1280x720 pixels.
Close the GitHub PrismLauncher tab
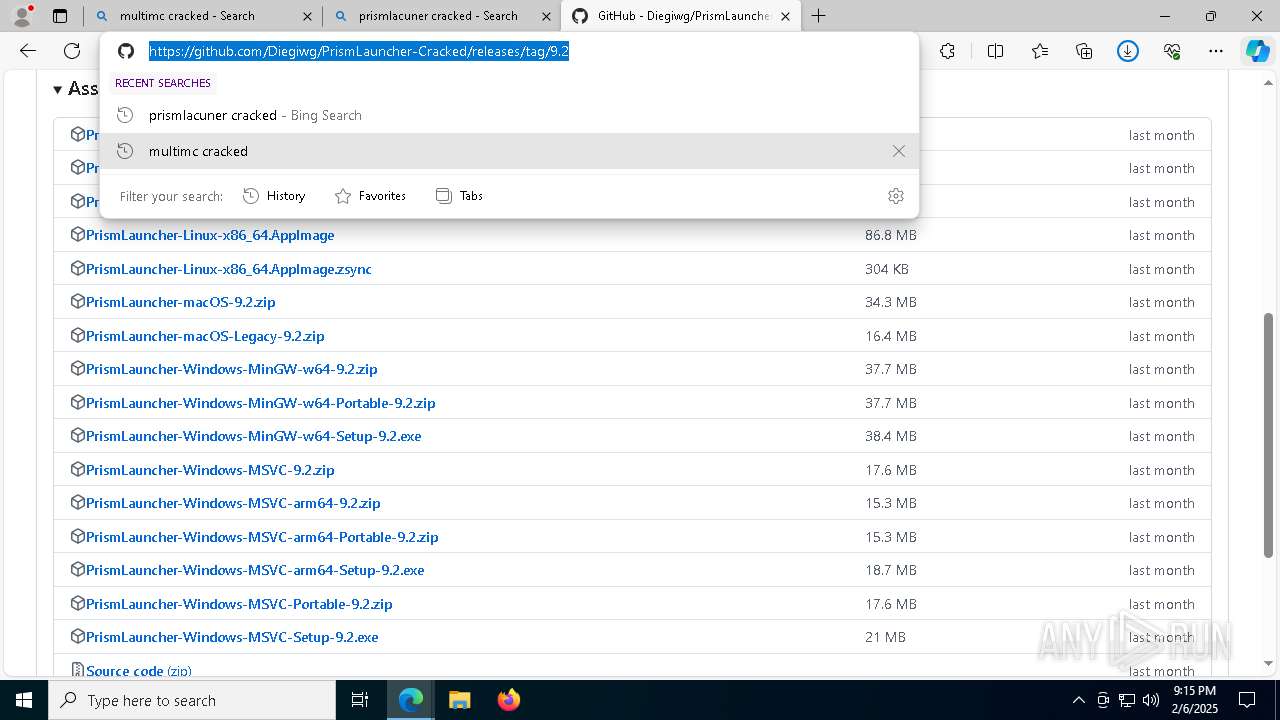[785, 16]
